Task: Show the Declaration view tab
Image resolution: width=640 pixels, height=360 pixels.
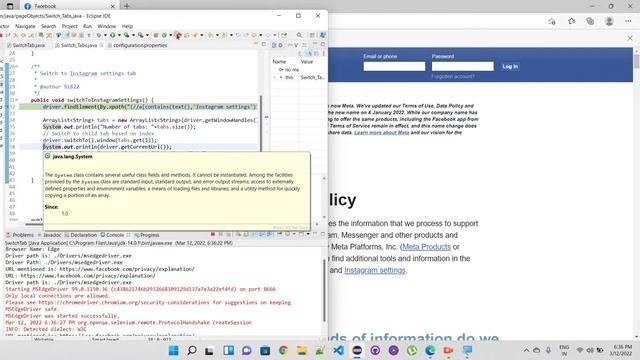Action: click(x=81, y=235)
